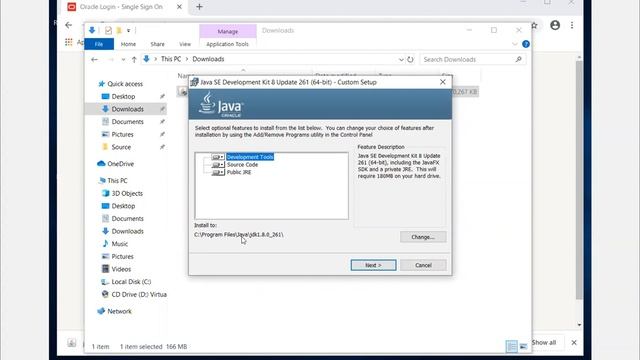Image resolution: width=640 pixels, height=360 pixels.
Task: Click the Change... install path button
Action: pos(423,237)
